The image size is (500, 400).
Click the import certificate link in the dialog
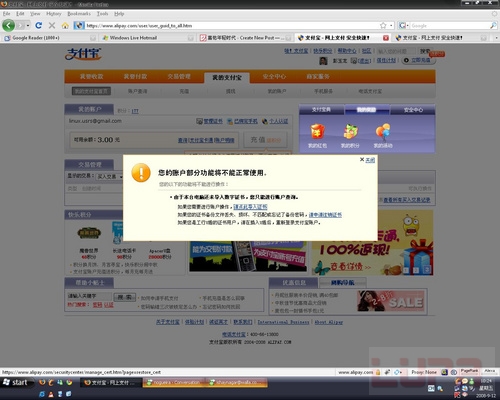tap(250, 207)
